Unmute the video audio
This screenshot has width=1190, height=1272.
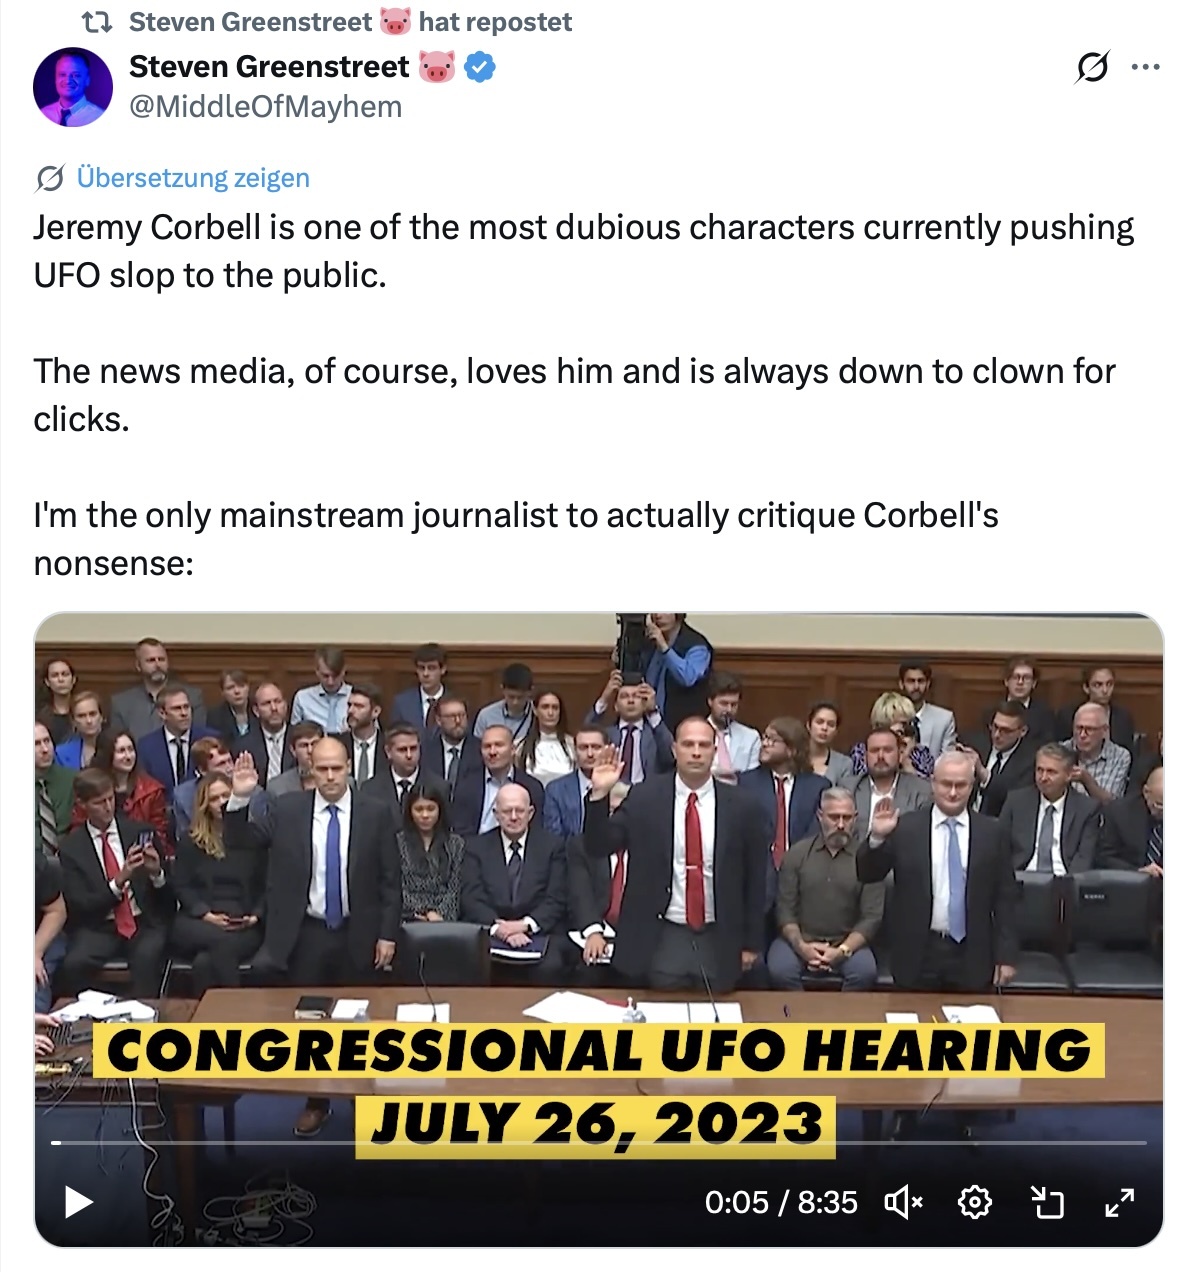[904, 1201]
